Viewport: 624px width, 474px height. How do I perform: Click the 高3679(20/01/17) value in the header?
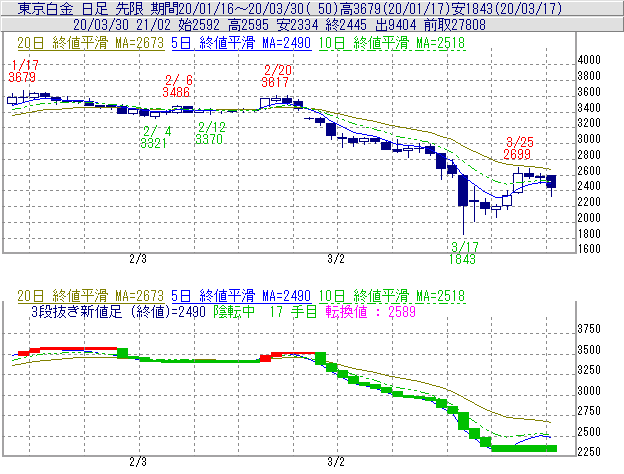coord(396,8)
